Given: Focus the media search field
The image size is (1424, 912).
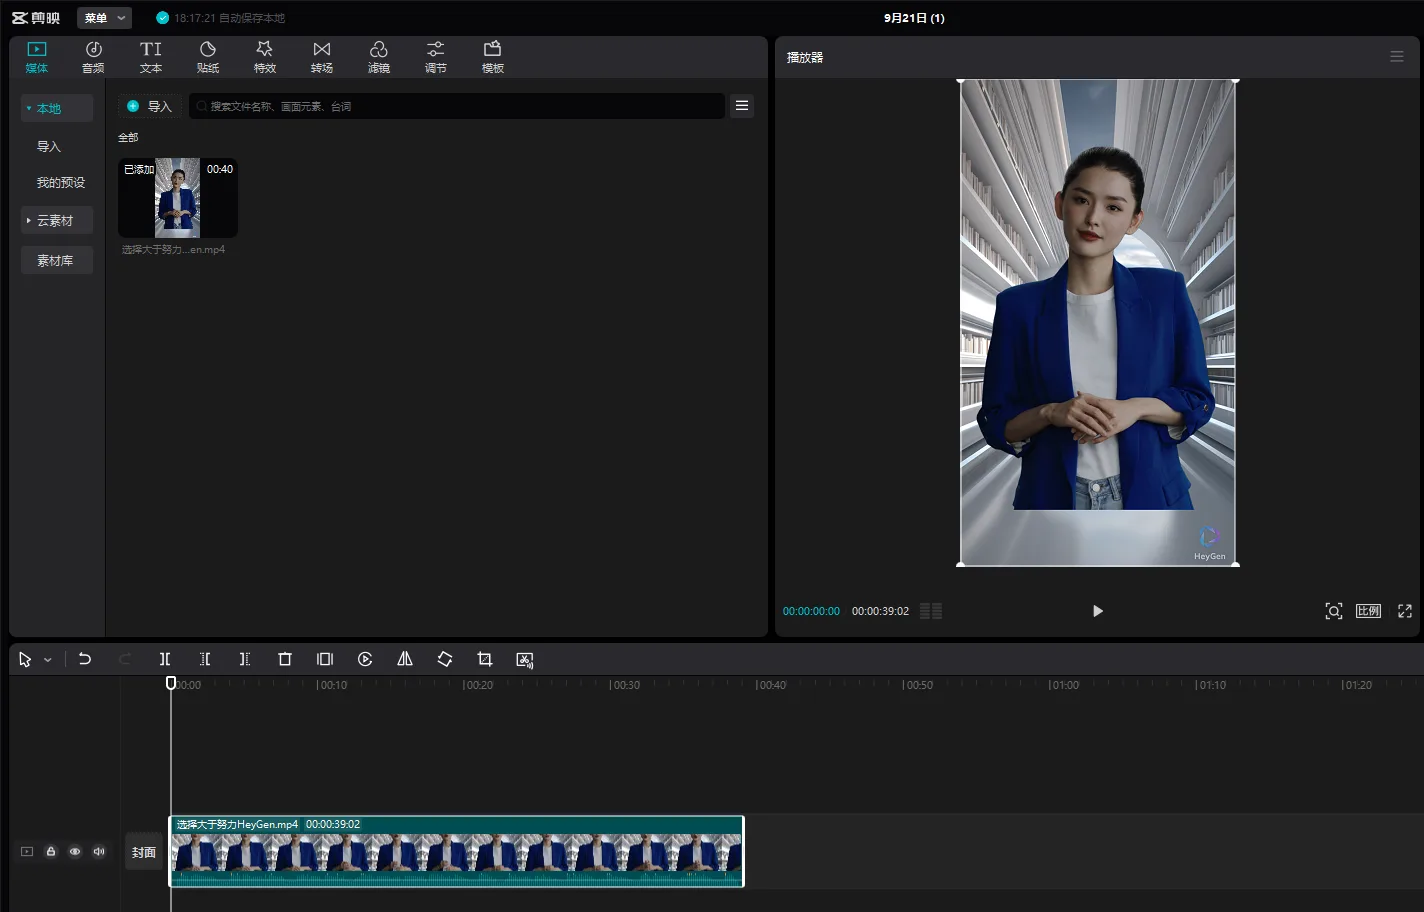Looking at the screenshot, I should (x=457, y=106).
